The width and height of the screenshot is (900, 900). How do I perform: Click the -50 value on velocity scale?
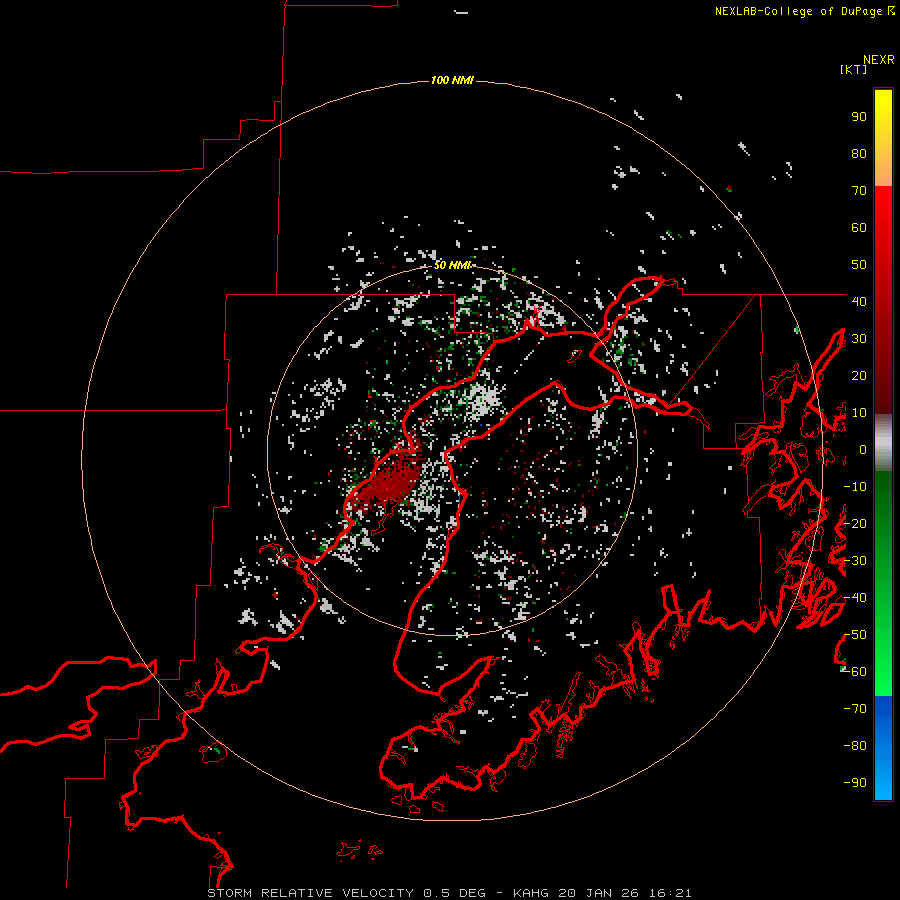coord(855,635)
